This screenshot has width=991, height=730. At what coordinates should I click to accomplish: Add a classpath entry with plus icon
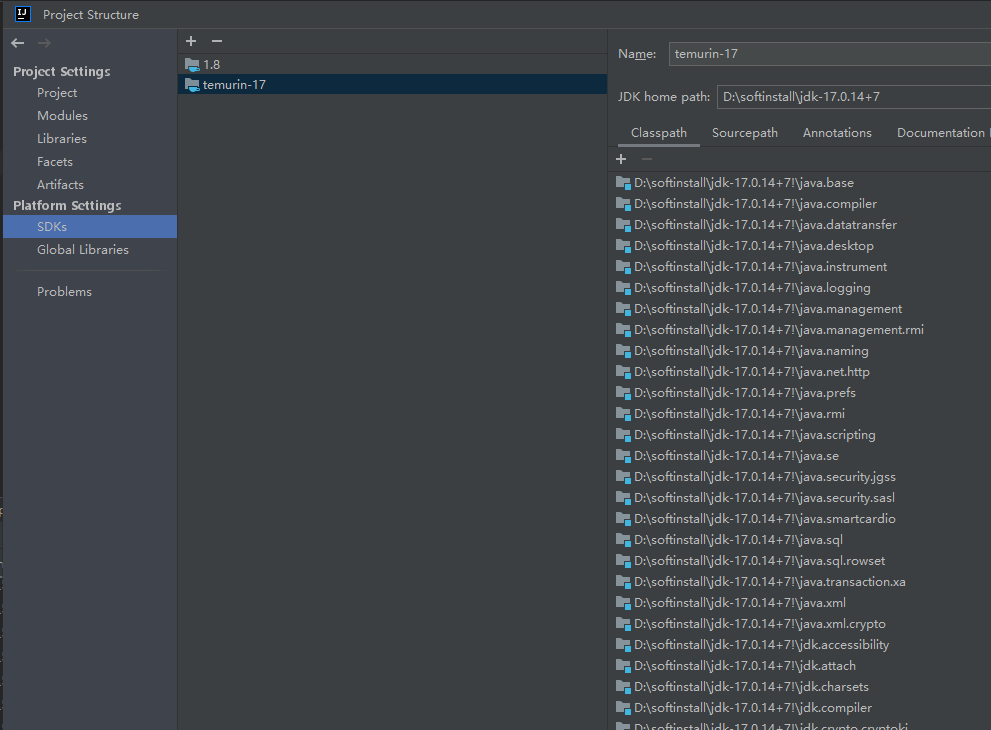click(621, 159)
